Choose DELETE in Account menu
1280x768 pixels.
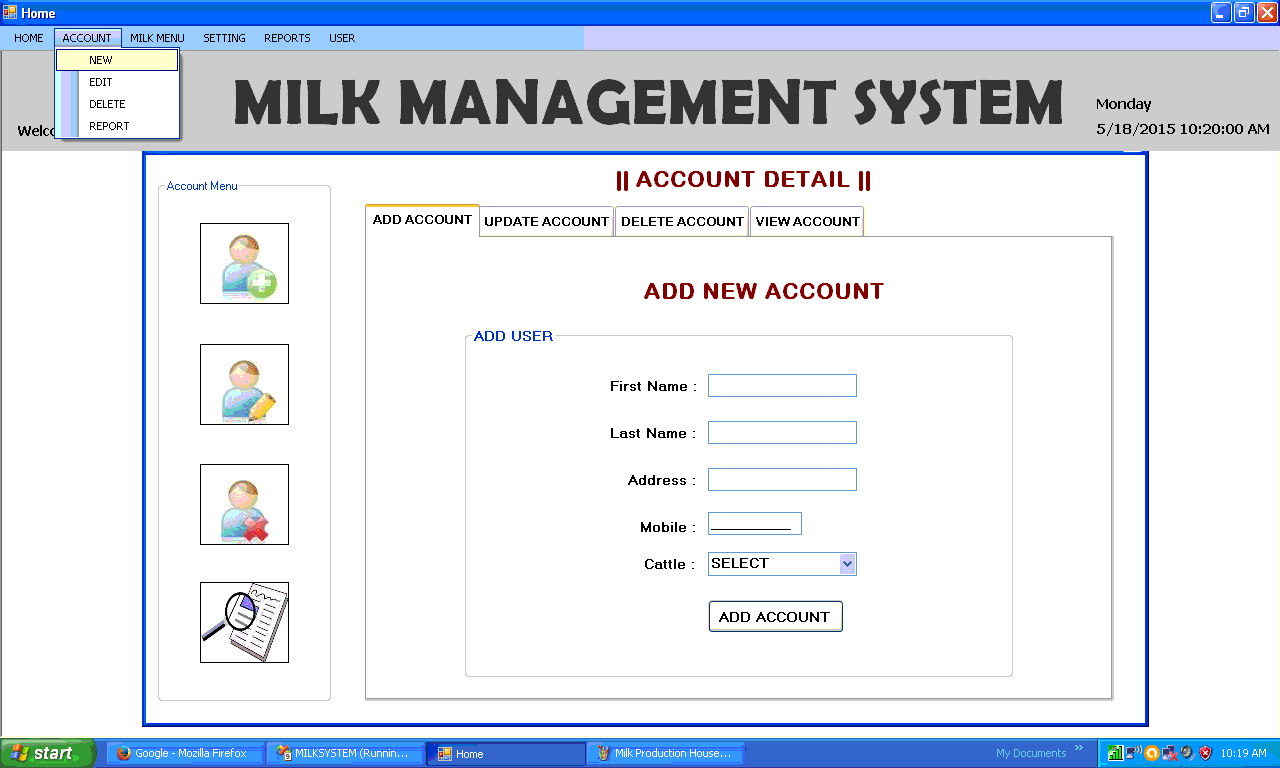[107, 104]
